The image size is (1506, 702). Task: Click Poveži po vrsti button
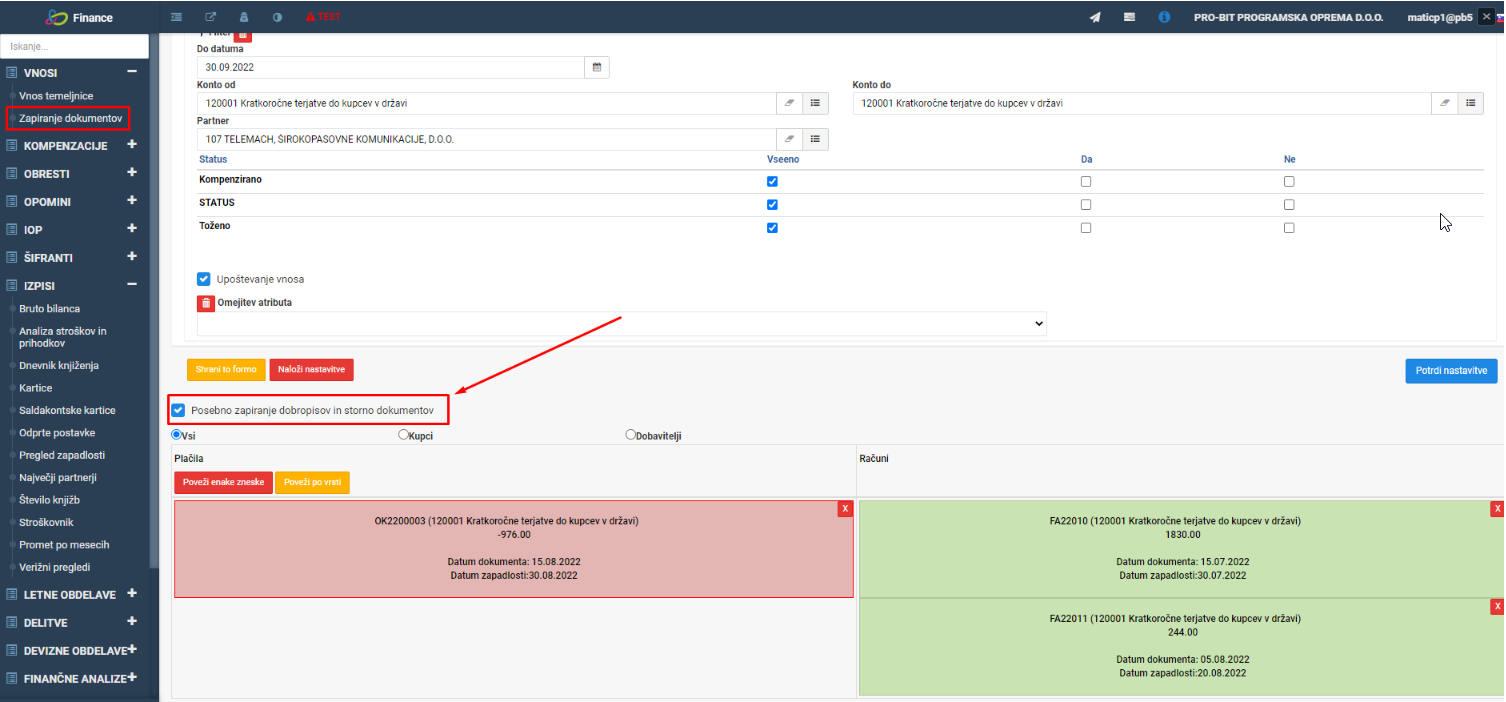point(312,482)
